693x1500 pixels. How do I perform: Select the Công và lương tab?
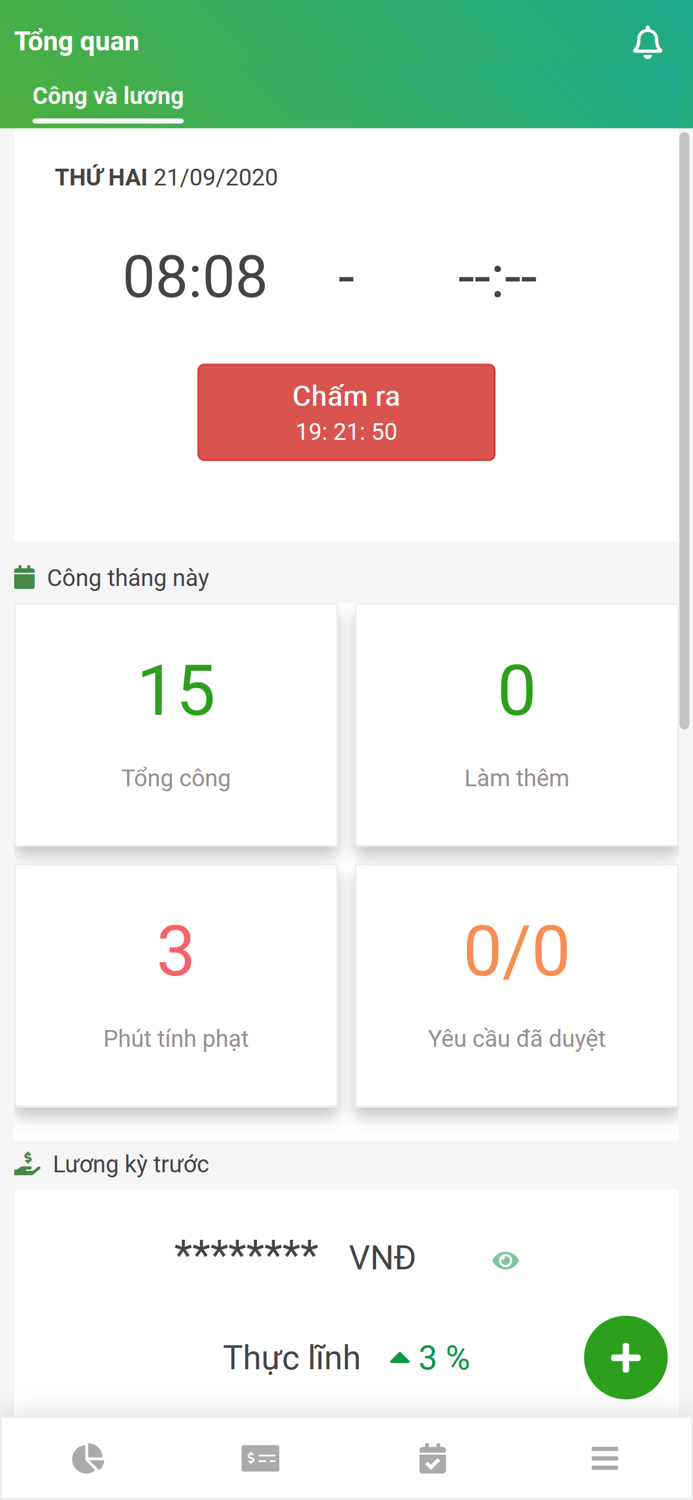tap(108, 97)
